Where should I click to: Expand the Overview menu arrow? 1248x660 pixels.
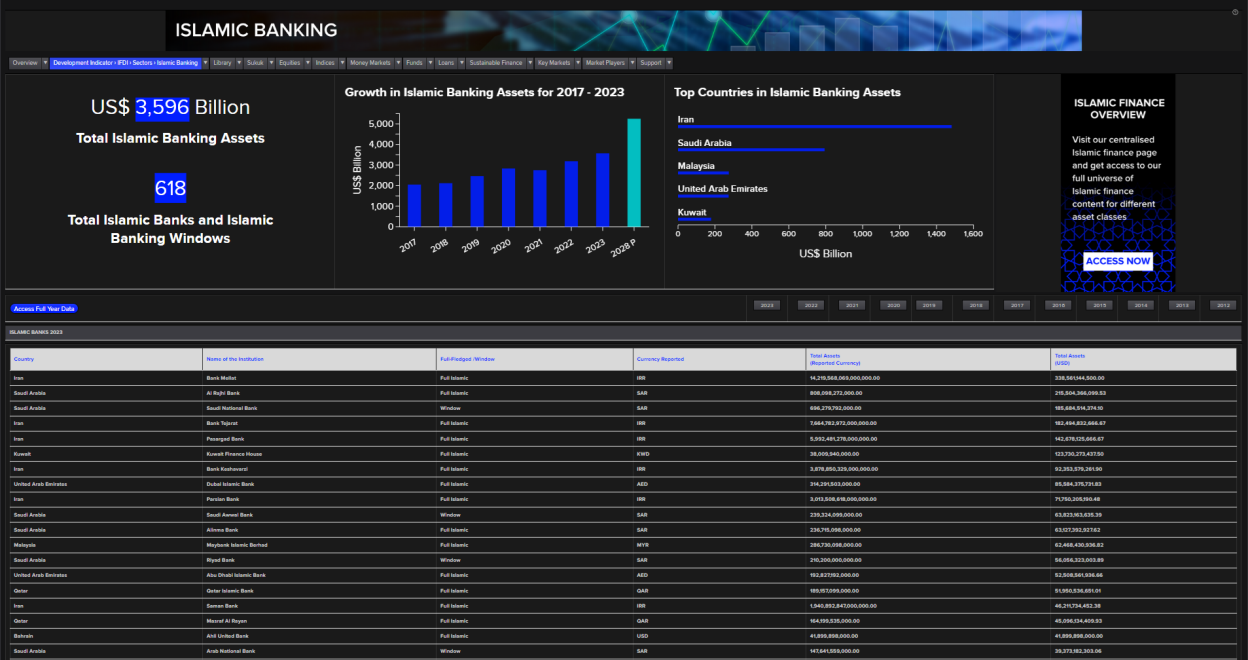pos(45,63)
